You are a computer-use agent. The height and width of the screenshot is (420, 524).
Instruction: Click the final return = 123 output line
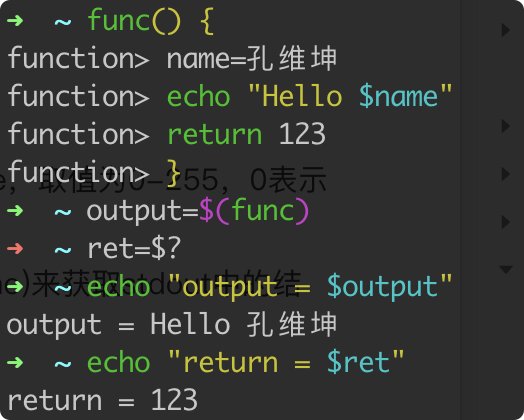coord(102,400)
